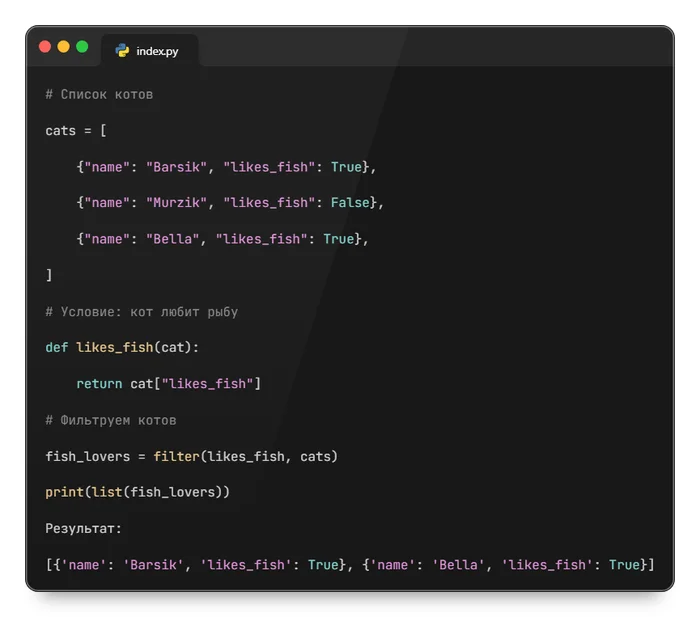Click the 'Результат:' label

coord(83,529)
